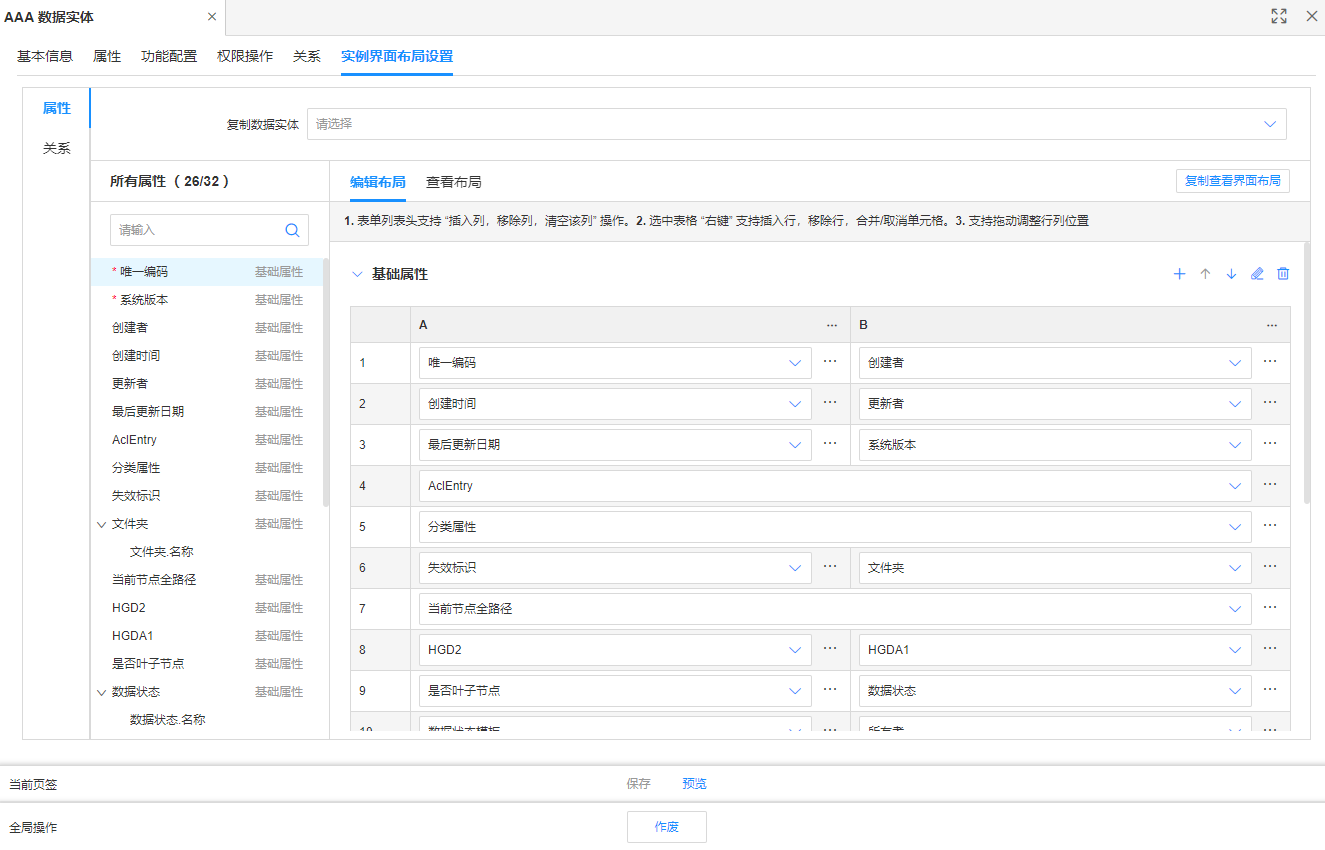Open the 更新者 dropdown in row 2

[1055, 404]
